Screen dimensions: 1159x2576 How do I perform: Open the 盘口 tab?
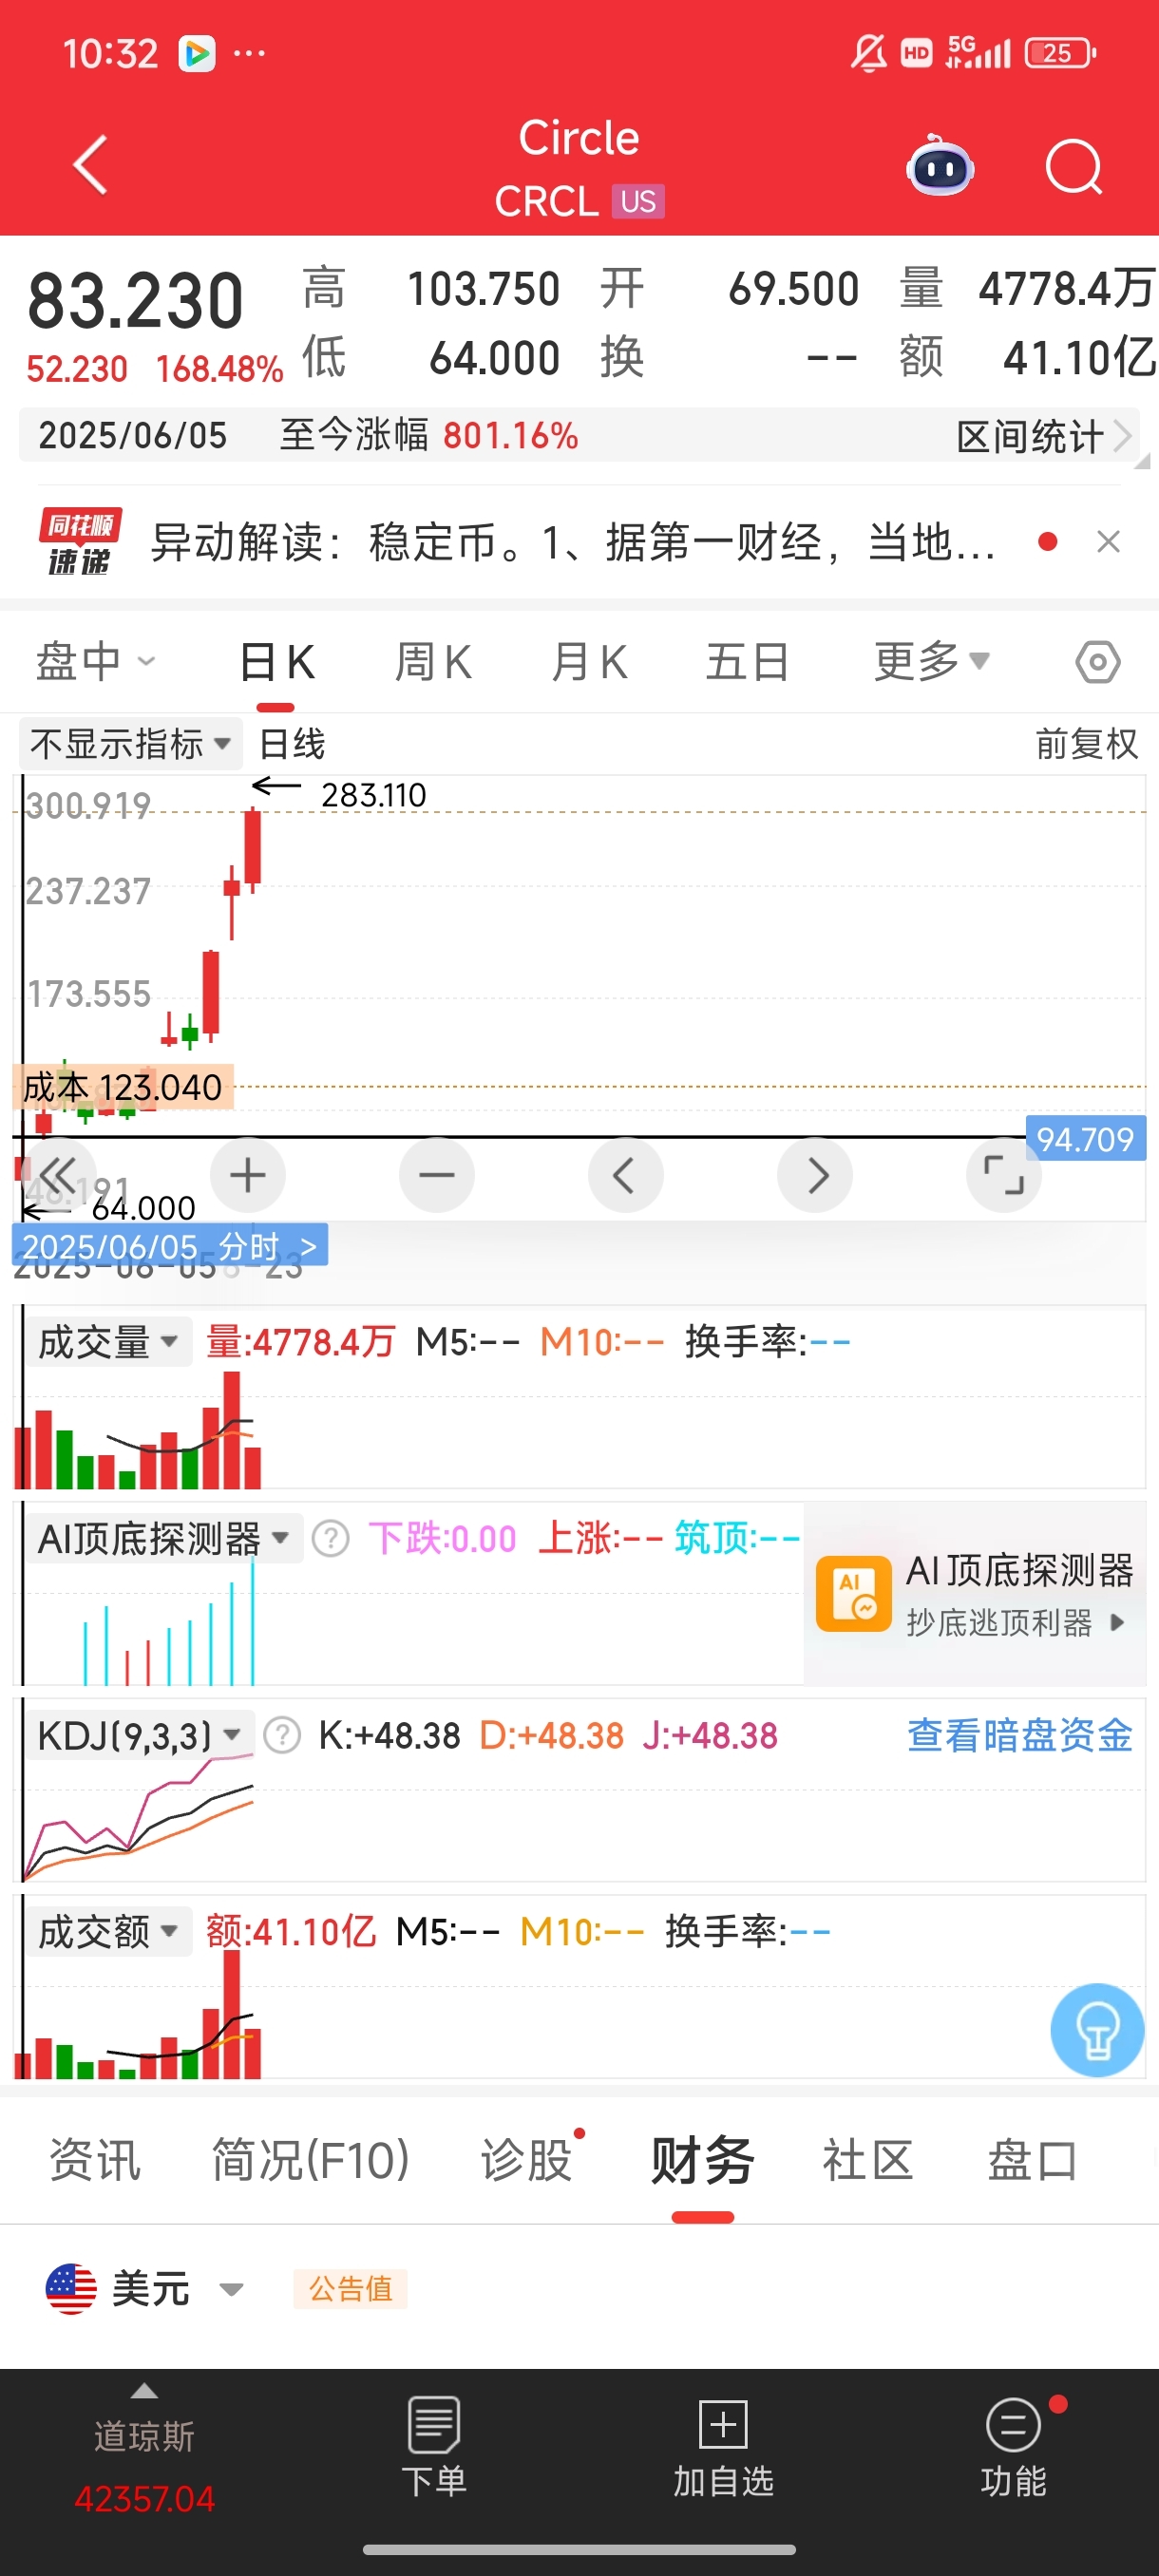point(1032,2160)
